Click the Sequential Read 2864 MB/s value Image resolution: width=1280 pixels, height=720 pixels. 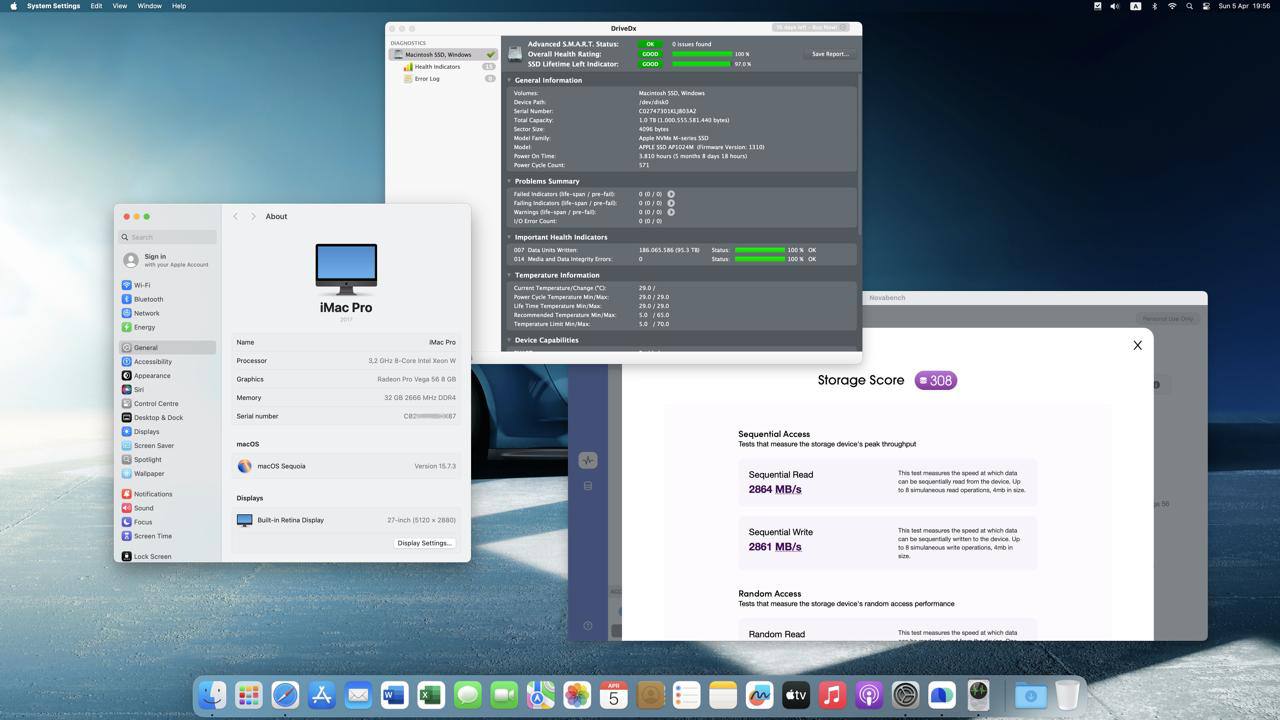click(775, 490)
